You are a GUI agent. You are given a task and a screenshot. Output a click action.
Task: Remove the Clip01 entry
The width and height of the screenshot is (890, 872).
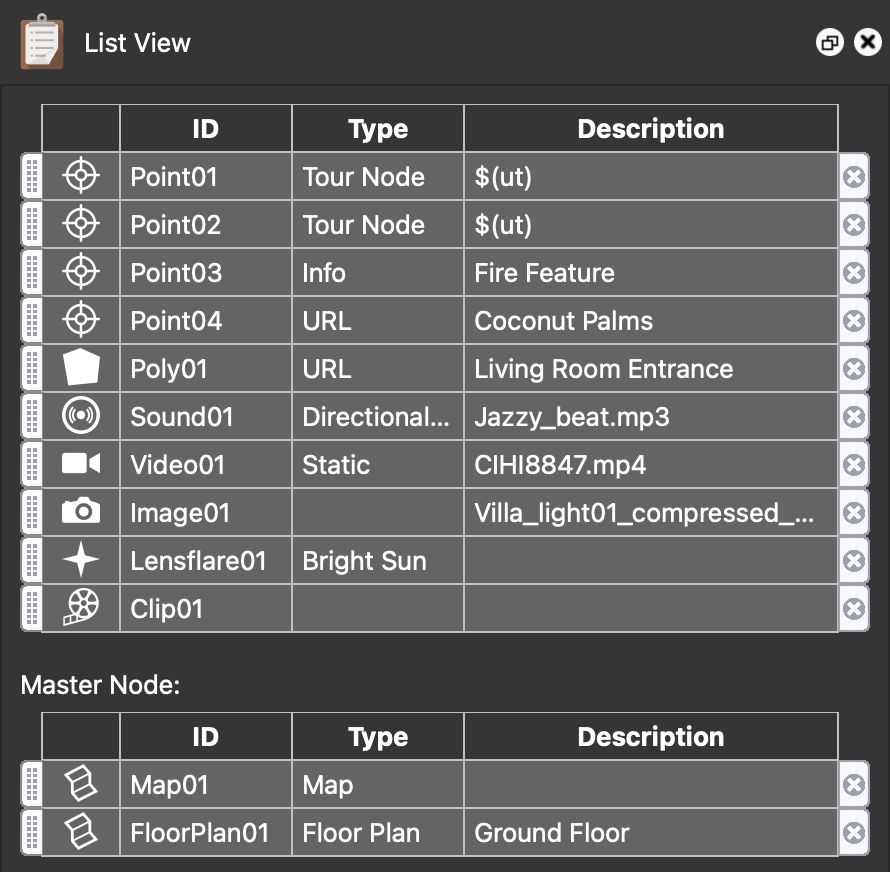[853, 609]
